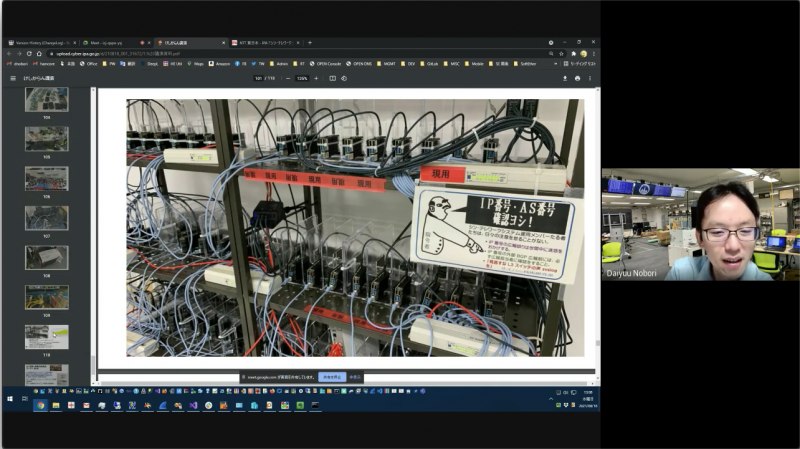Expand the MGMT bookmark folder
Image resolution: width=800 pixels, height=449 pixels.
click(x=386, y=64)
